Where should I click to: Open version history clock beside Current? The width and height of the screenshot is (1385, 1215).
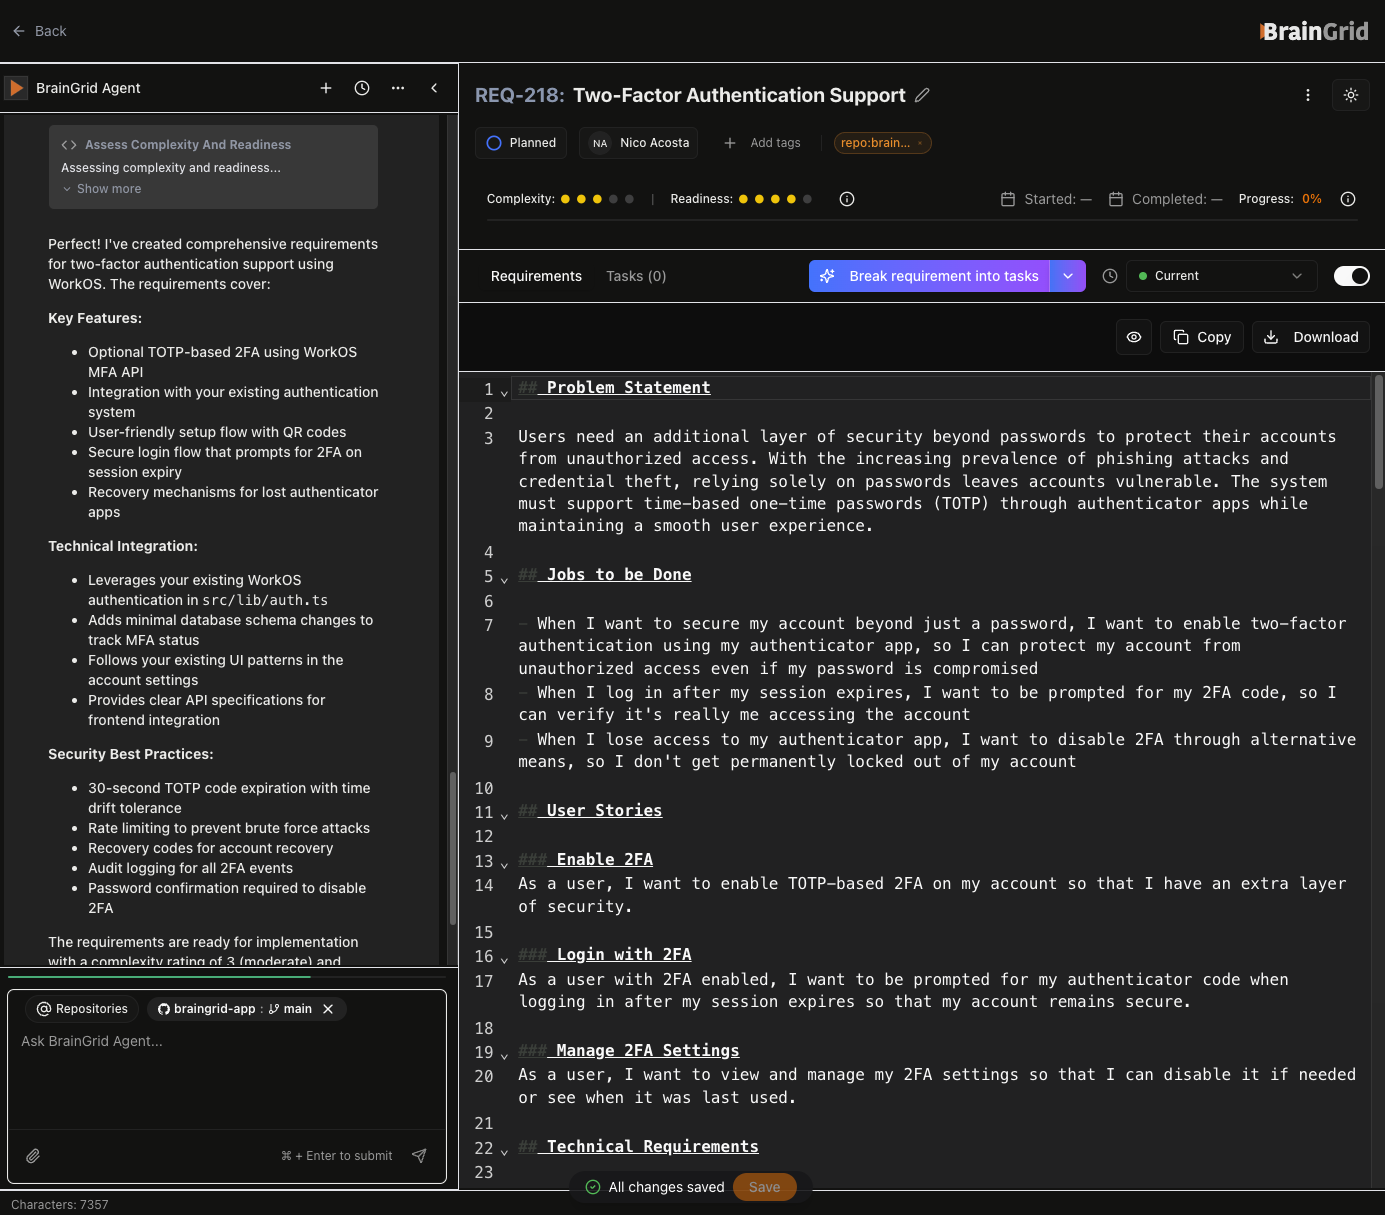point(1110,276)
